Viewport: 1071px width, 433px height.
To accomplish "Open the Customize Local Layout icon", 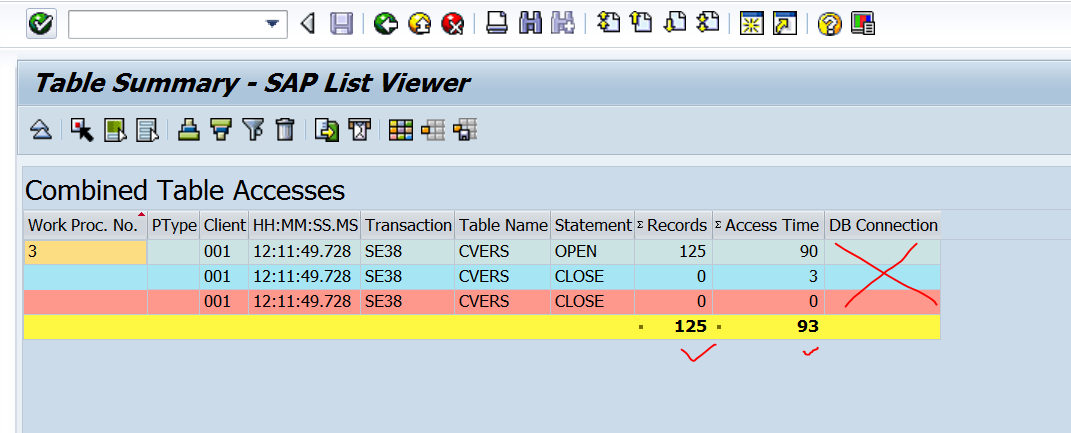I will [x=863, y=24].
